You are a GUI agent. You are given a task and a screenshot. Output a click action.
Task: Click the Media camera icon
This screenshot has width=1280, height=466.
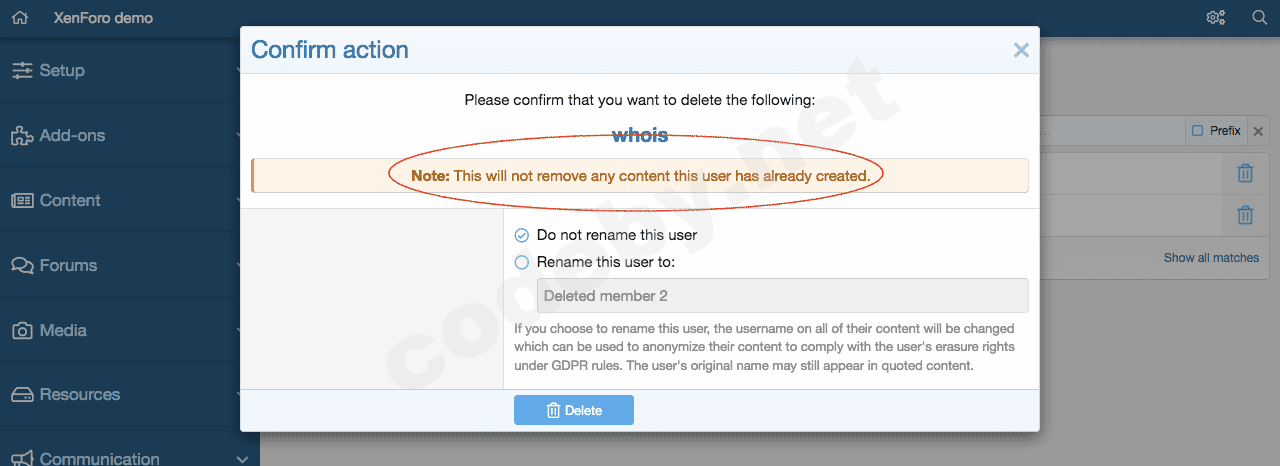(22, 331)
